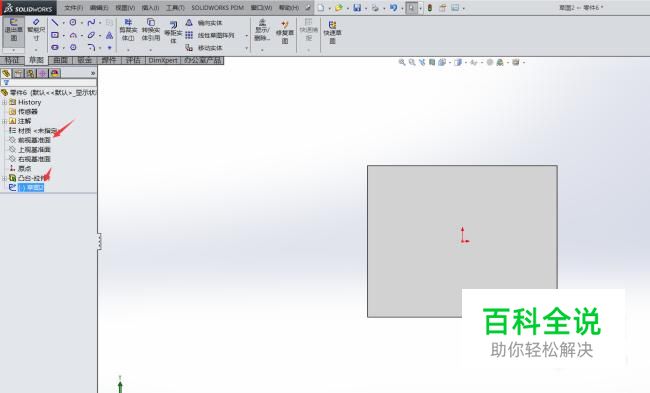Open the DisplayManager panel tab

(55, 73)
